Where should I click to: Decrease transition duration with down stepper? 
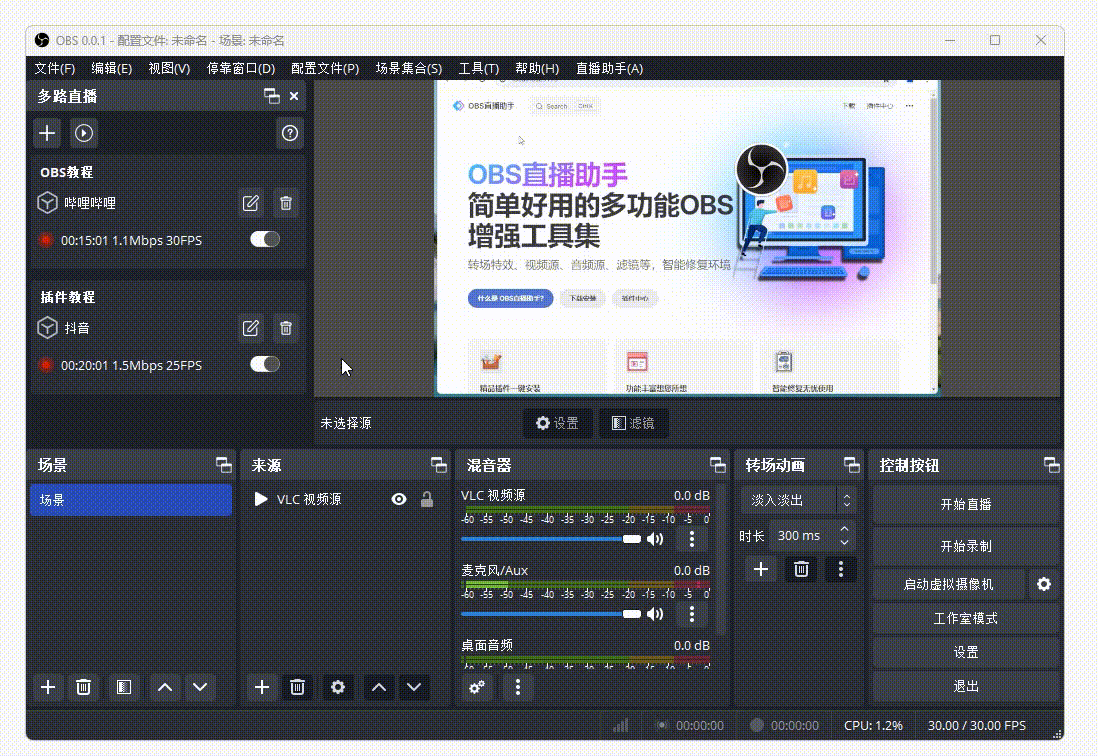tap(845, 542)
